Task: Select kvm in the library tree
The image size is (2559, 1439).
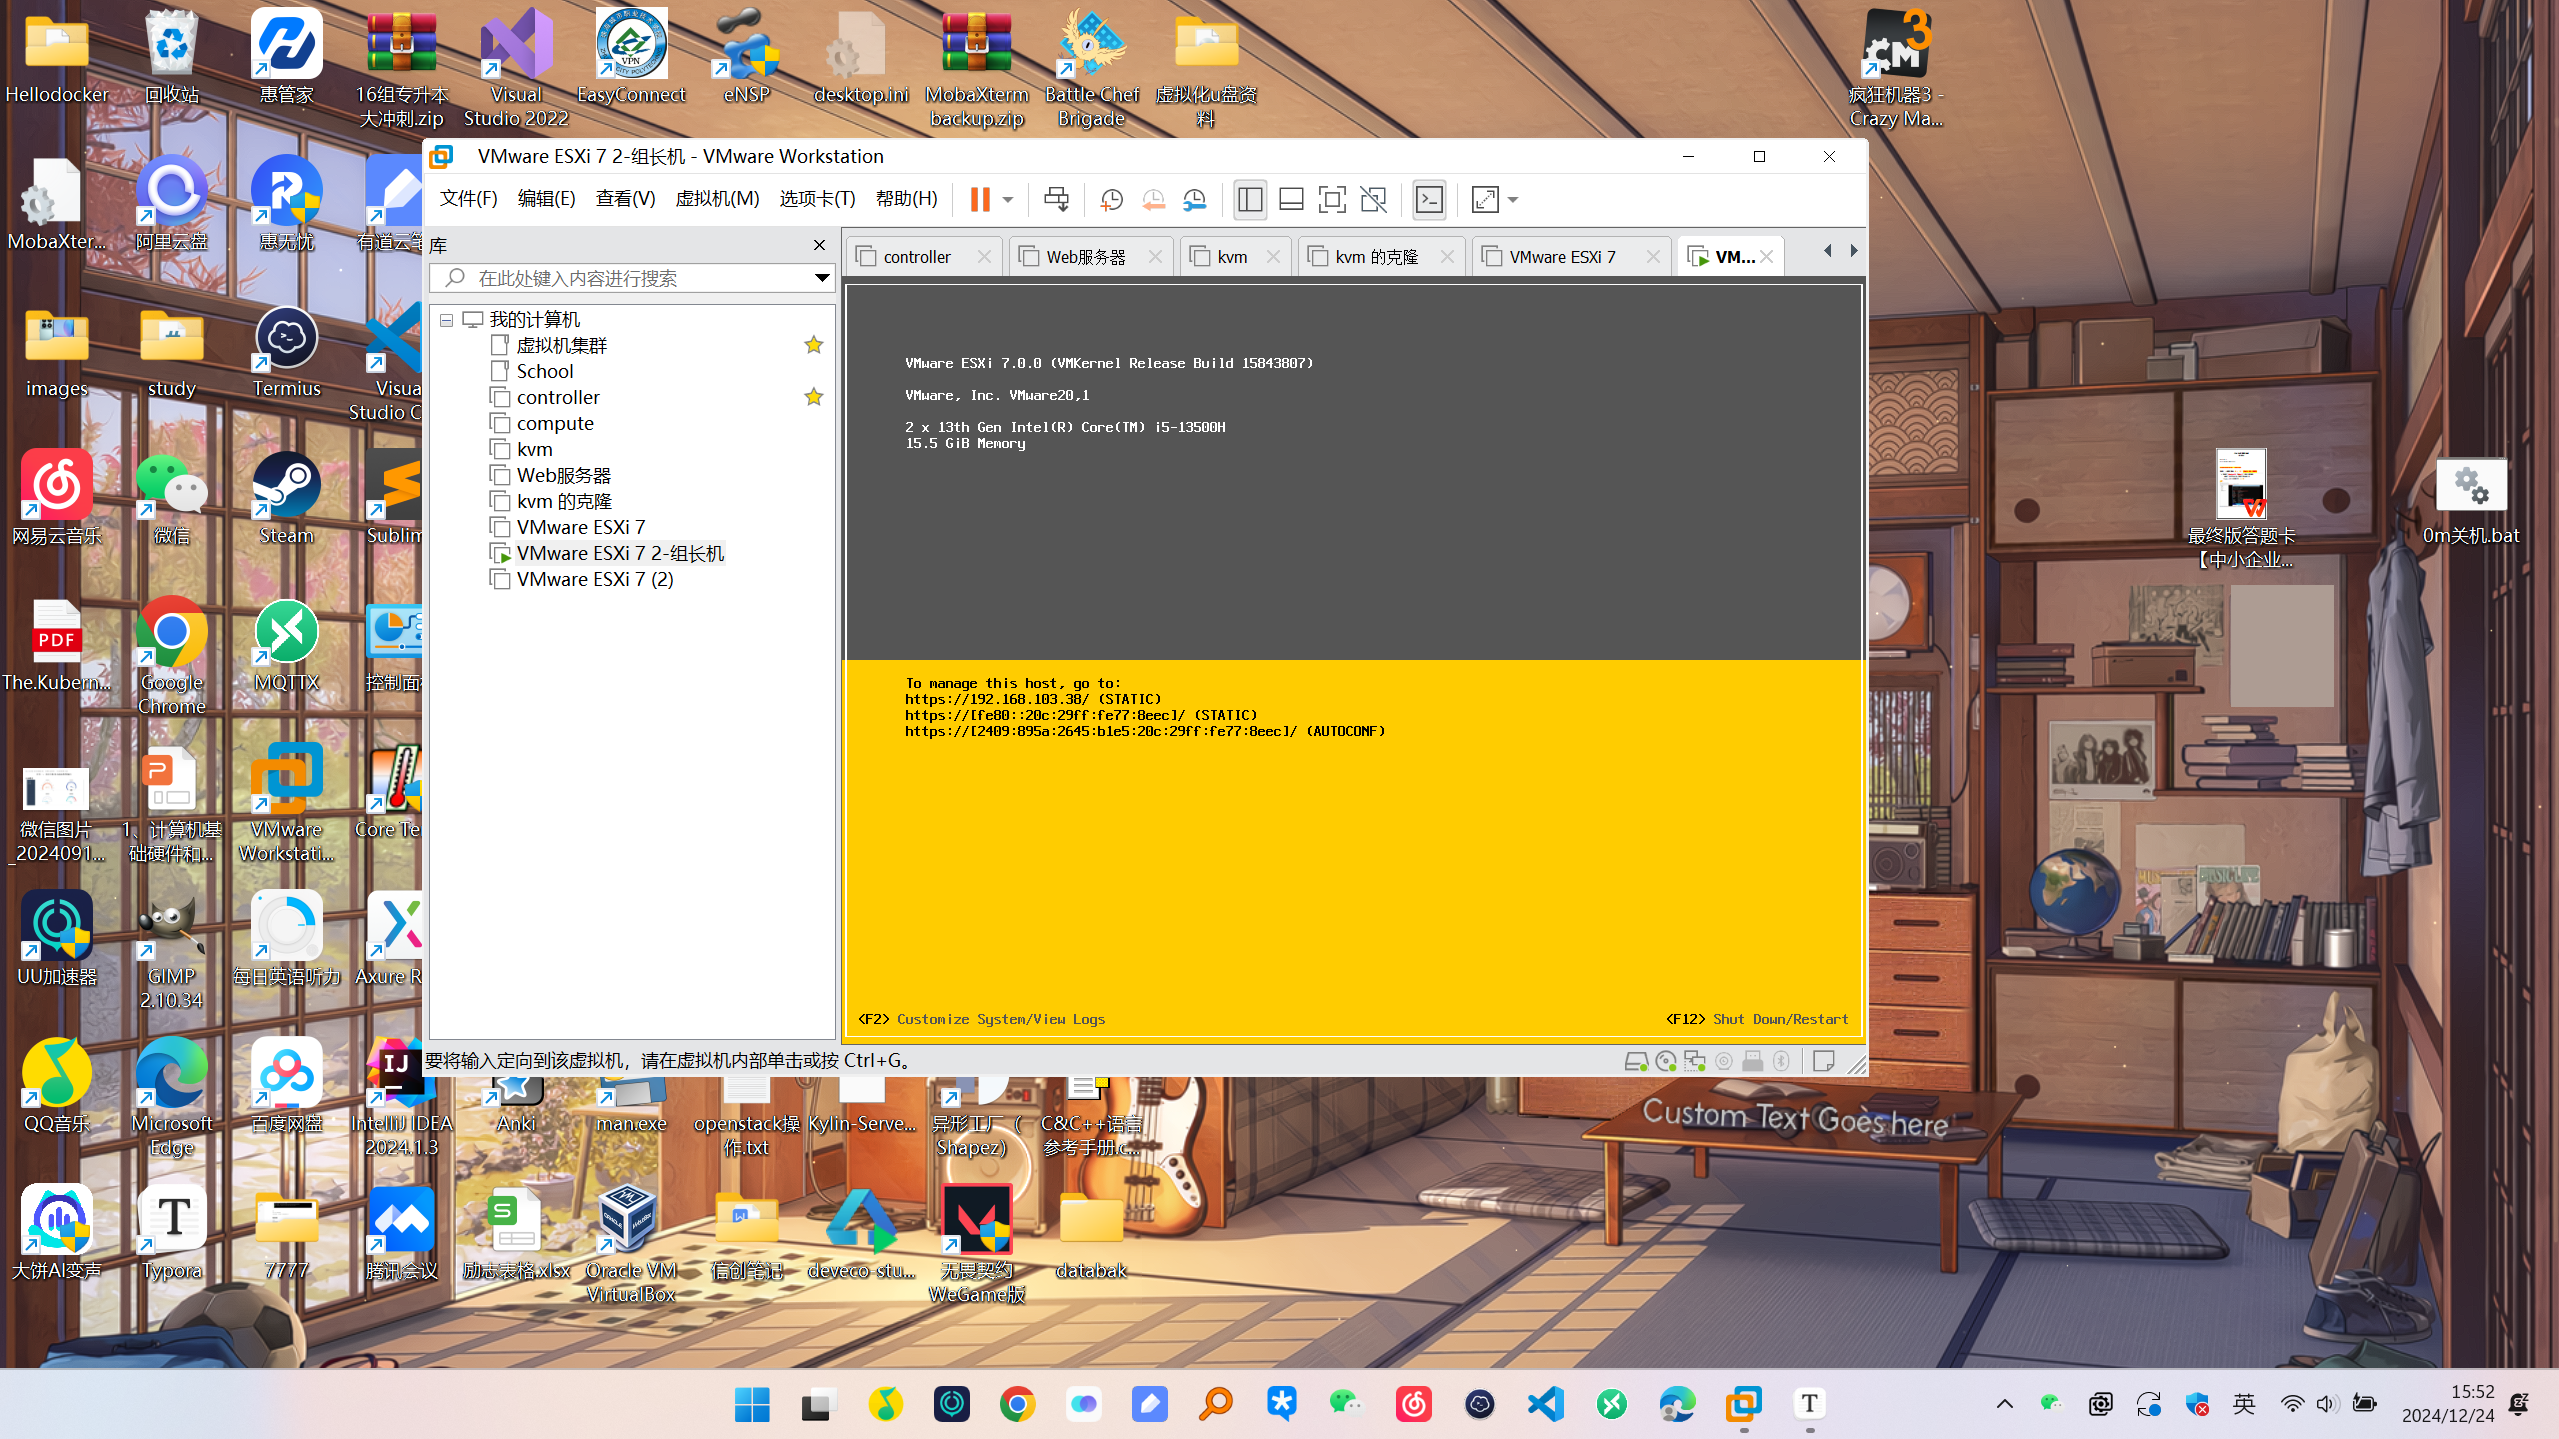Action: point(533,449)
